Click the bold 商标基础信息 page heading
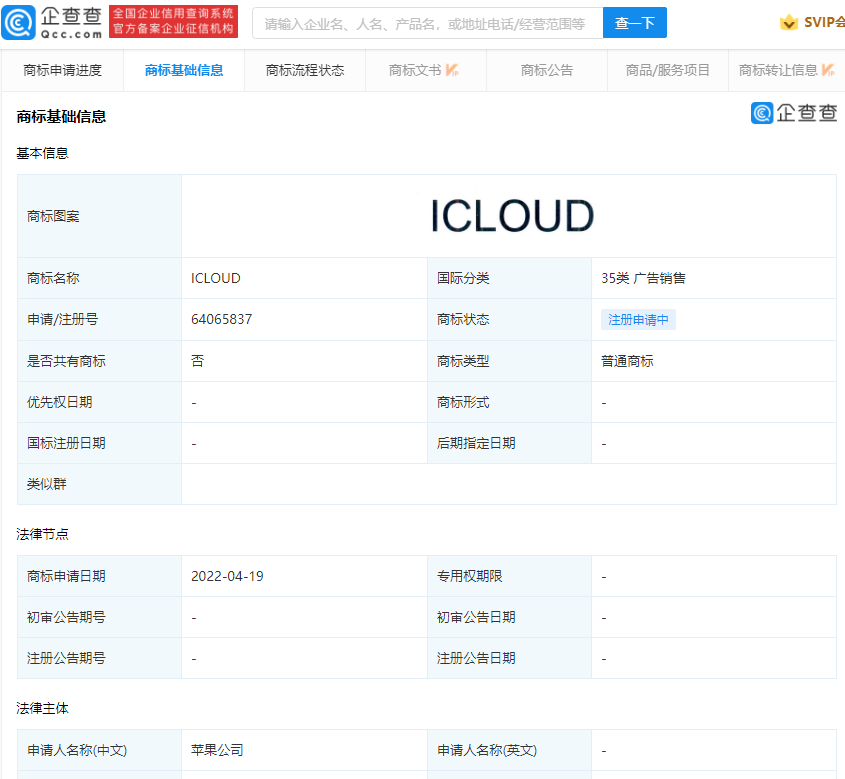The height and width of the screenshot is (779, 845). (x=61, y=116)
